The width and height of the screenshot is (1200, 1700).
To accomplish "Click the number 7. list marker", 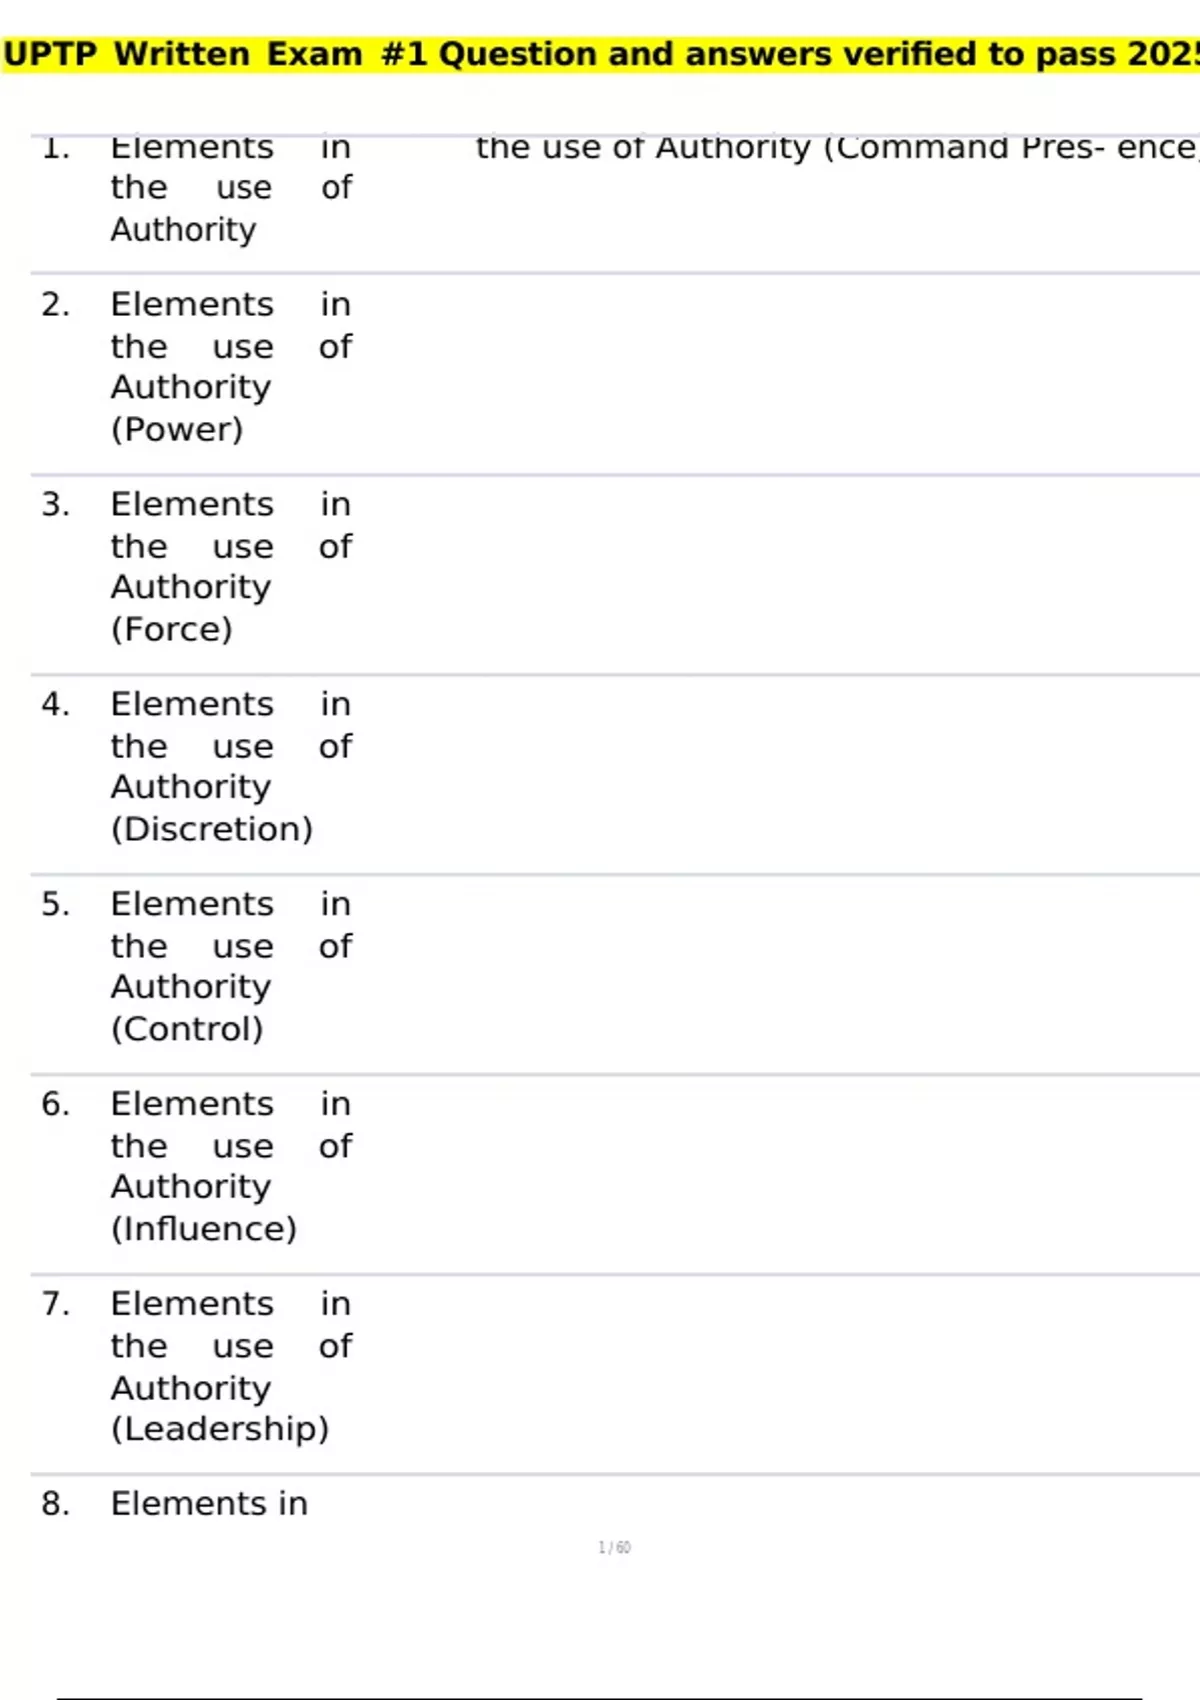I will coord(55,1304).
